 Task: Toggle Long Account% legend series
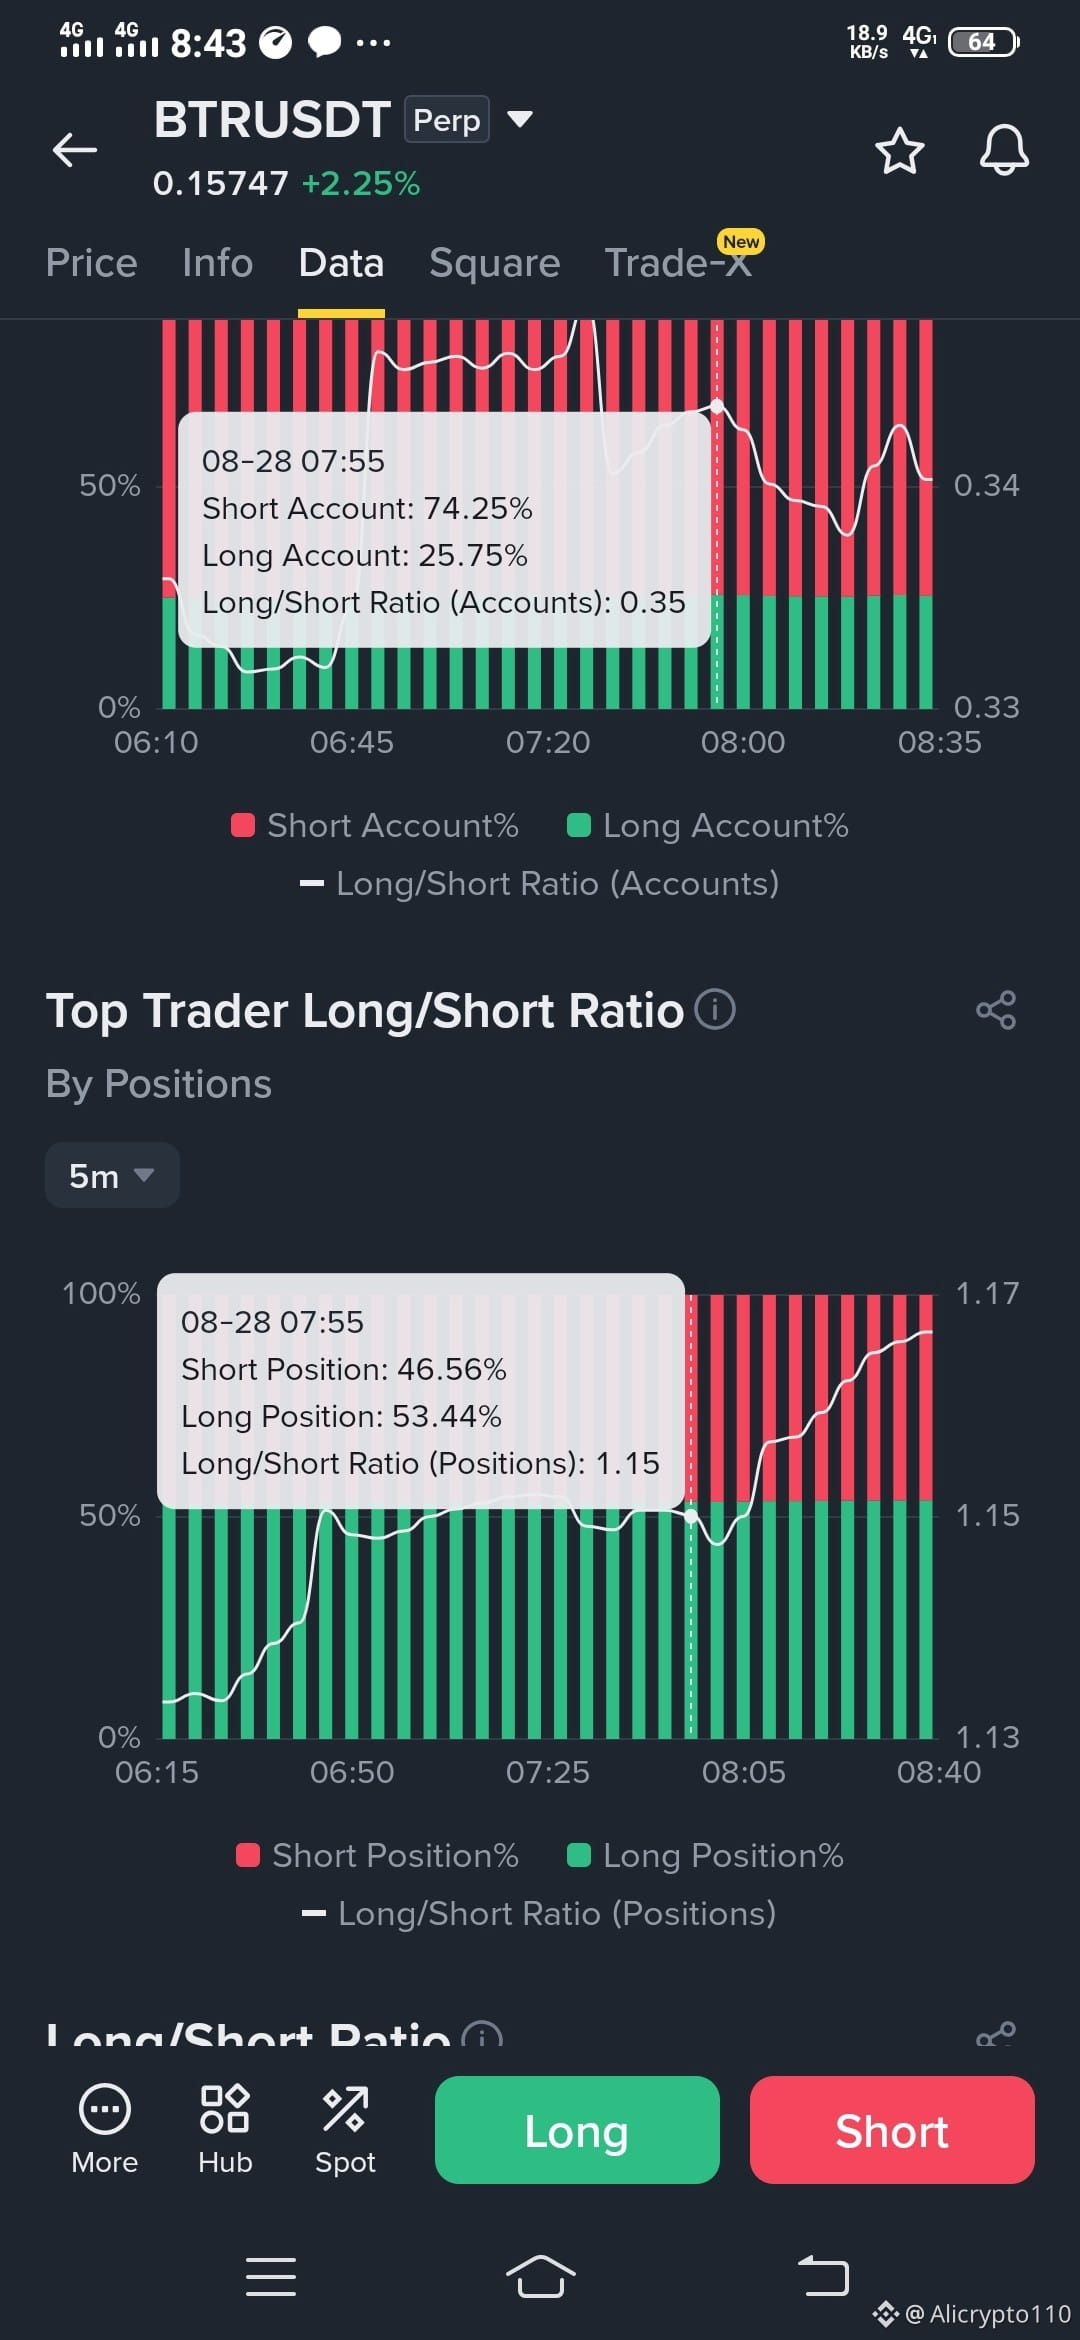click(707, 826)
